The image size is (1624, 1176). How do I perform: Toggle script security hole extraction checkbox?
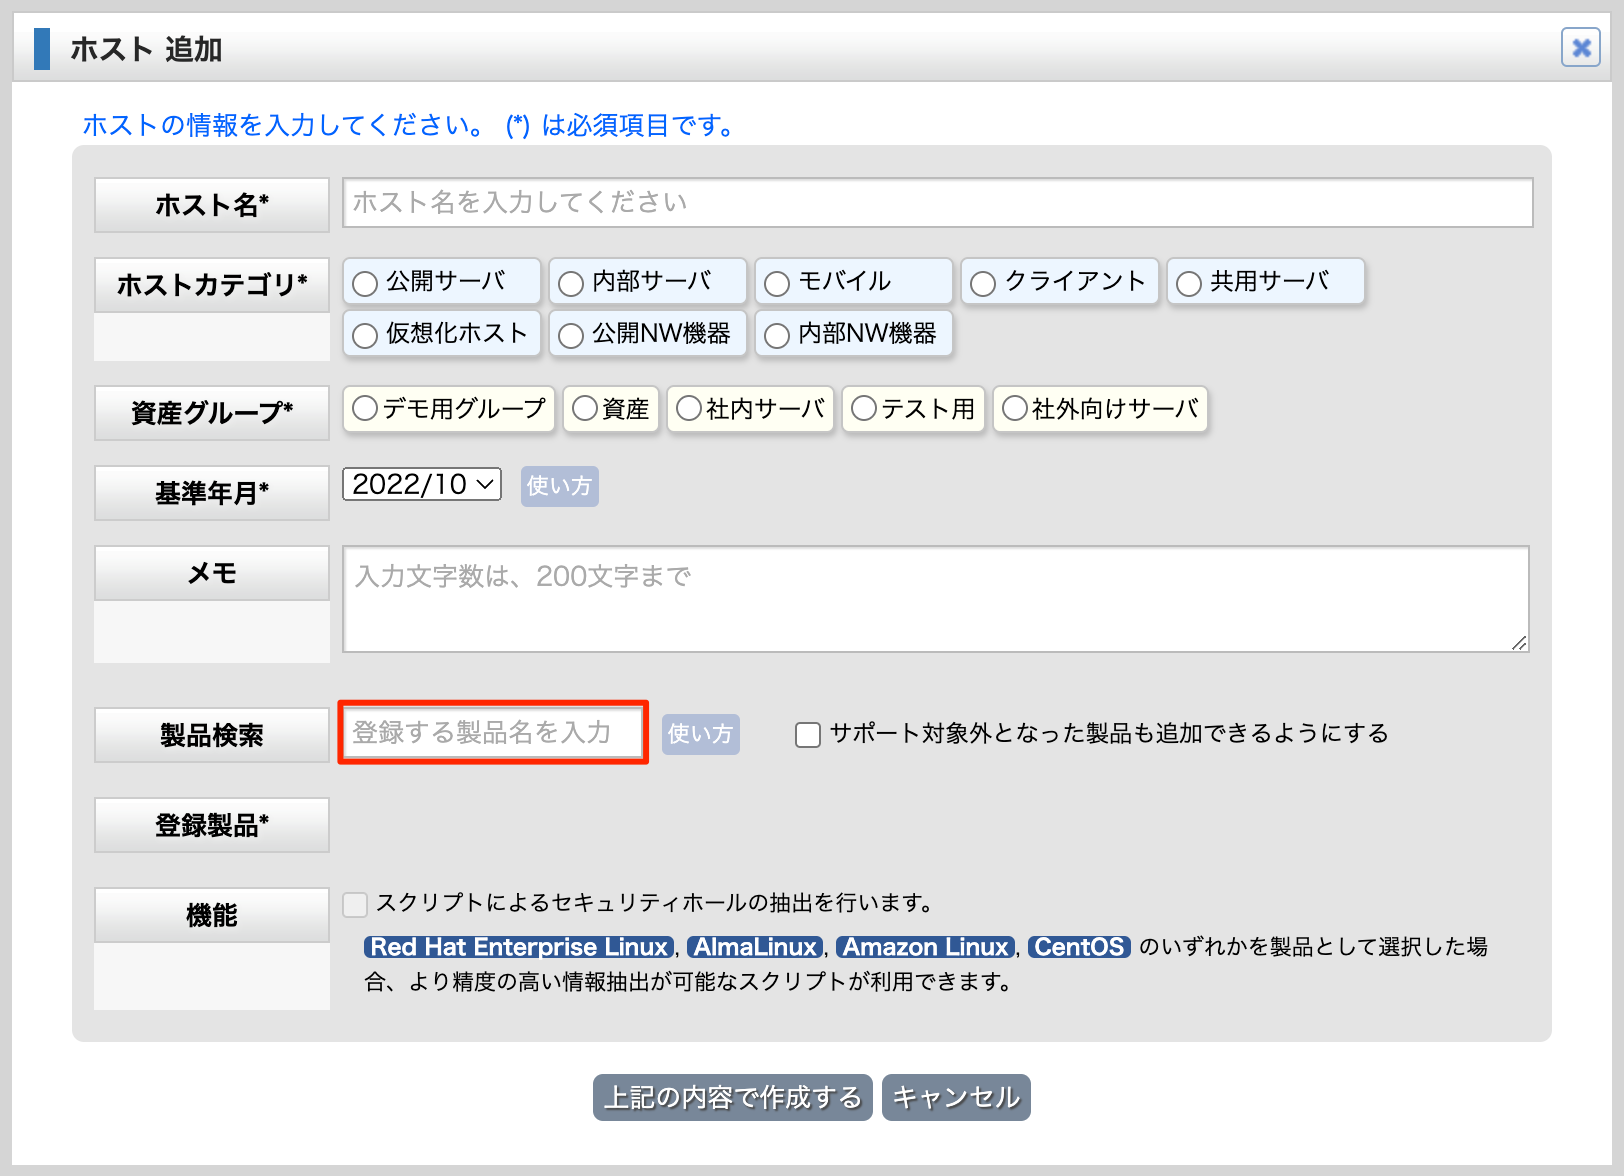(x=355, y=904)
